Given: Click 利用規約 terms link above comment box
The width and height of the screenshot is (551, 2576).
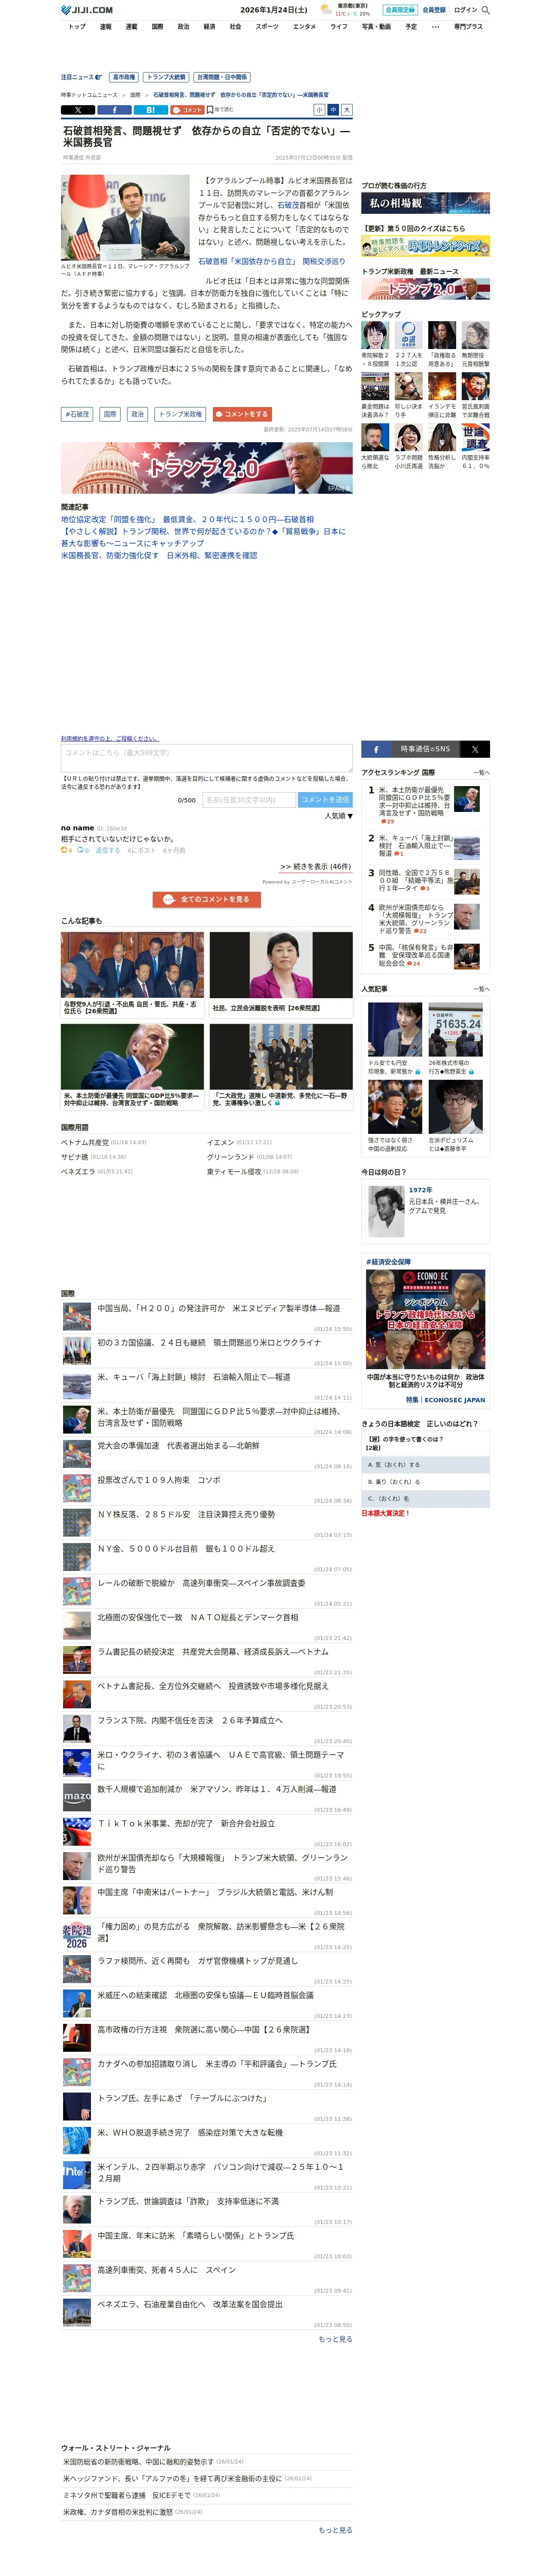Looking at the screenshot, I should click(109, 739).
